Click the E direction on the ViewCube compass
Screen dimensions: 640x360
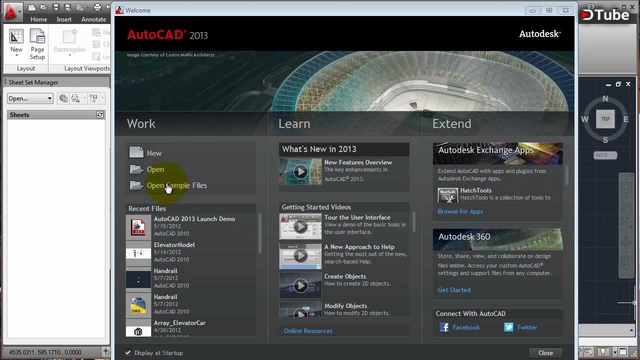(x=626, y=119)
